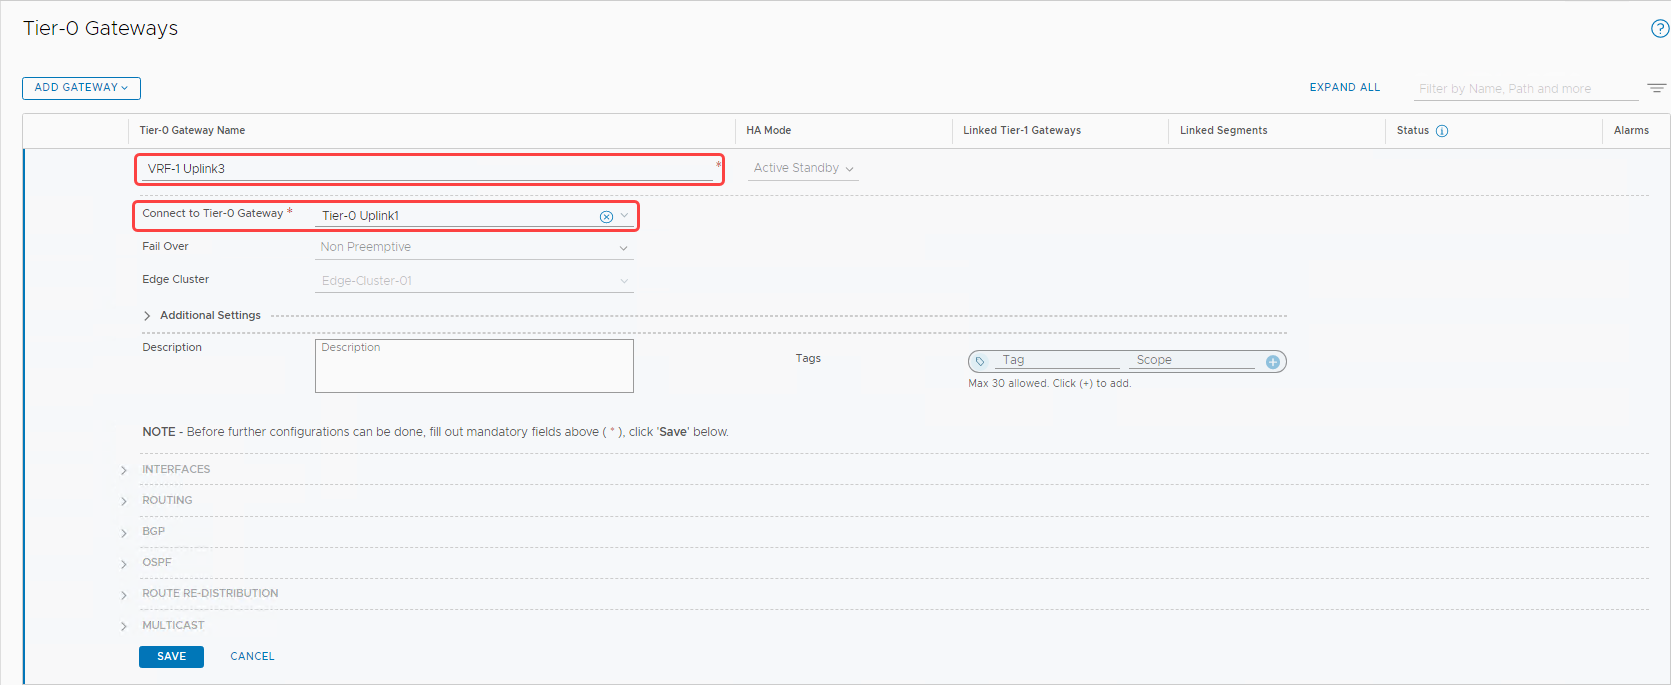Open the Edge Cluster dropdown

[474, 281]
